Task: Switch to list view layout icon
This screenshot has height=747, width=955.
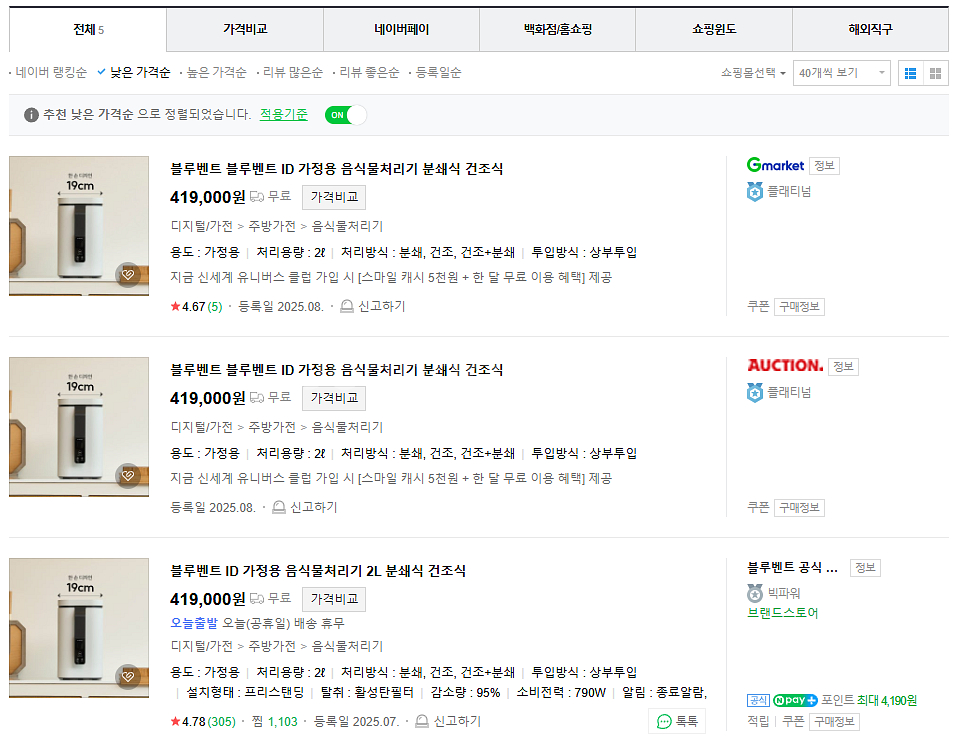Action: point(910,73)
